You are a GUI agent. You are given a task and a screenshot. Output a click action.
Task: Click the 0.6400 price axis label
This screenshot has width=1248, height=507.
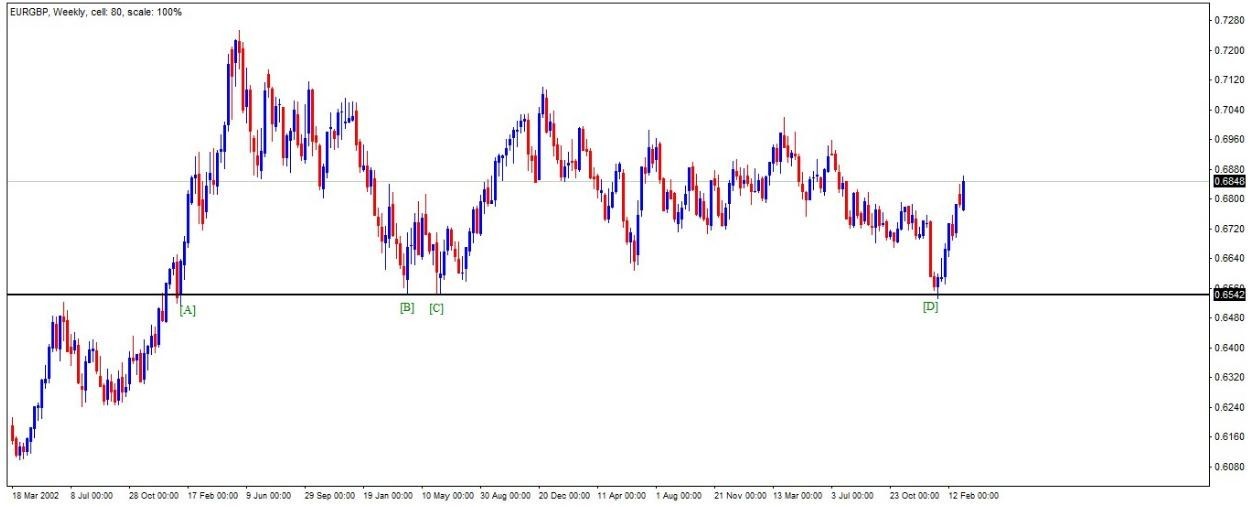point(1229,348)
